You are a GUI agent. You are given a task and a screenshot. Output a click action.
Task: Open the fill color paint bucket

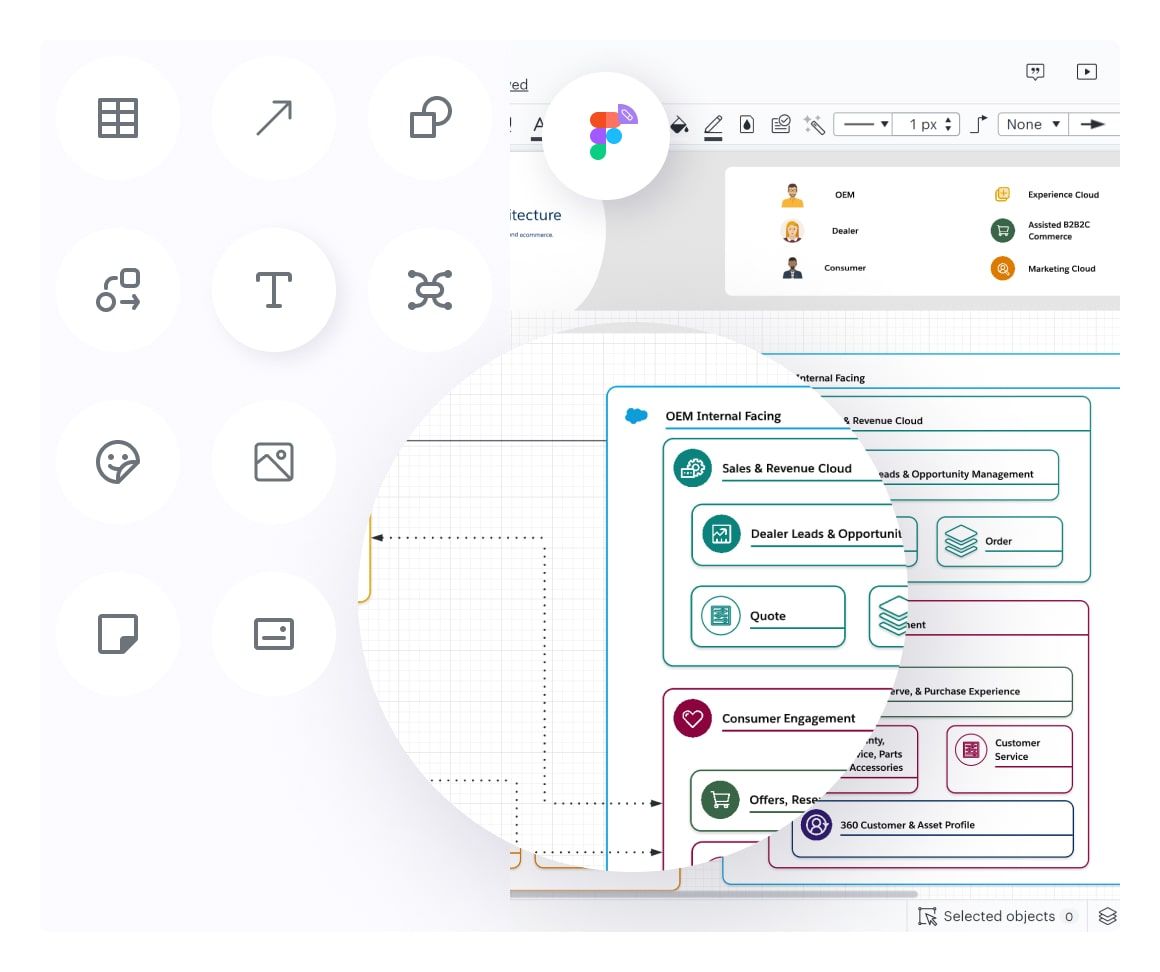(678, 124)
